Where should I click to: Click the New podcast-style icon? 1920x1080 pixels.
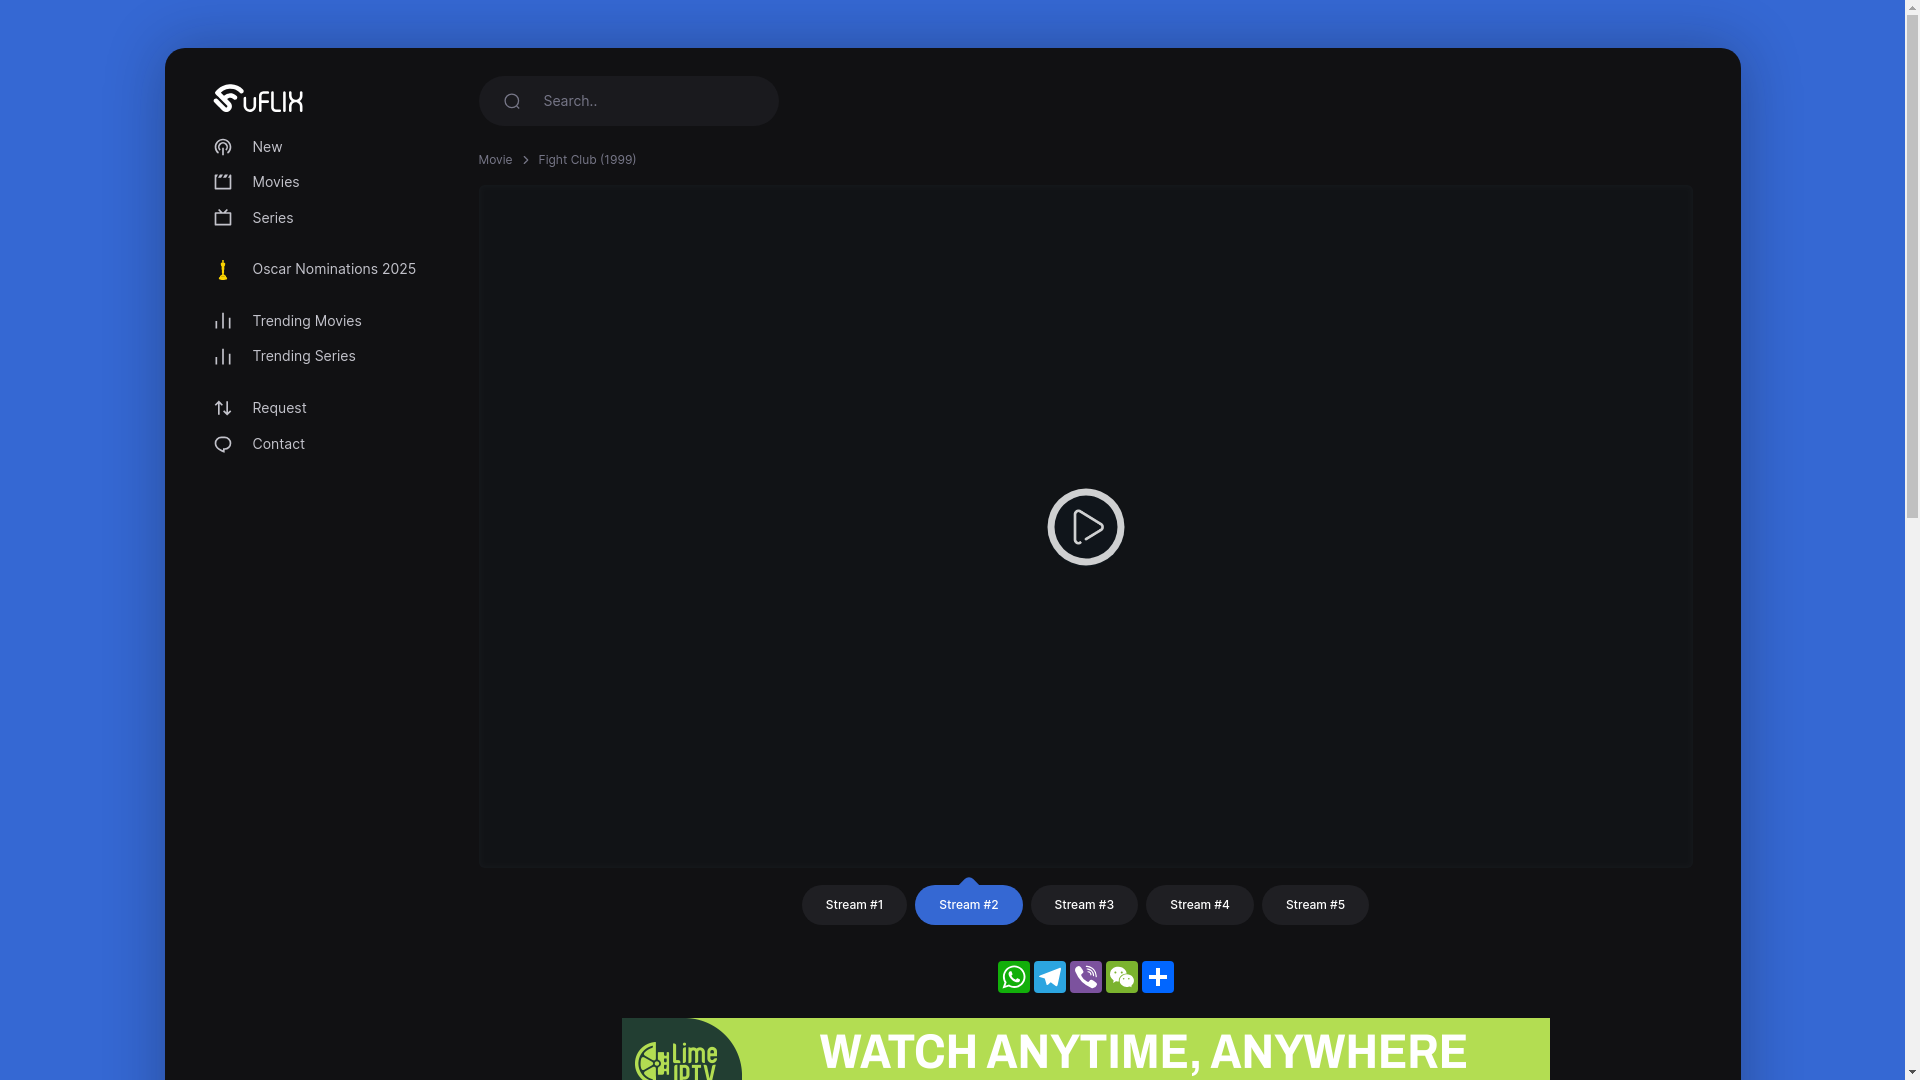[x=223, y=147]
